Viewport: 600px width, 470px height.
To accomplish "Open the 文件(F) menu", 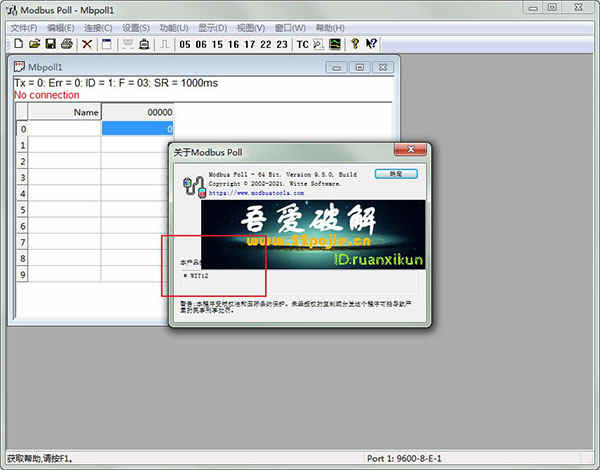I will coord(23,28).
